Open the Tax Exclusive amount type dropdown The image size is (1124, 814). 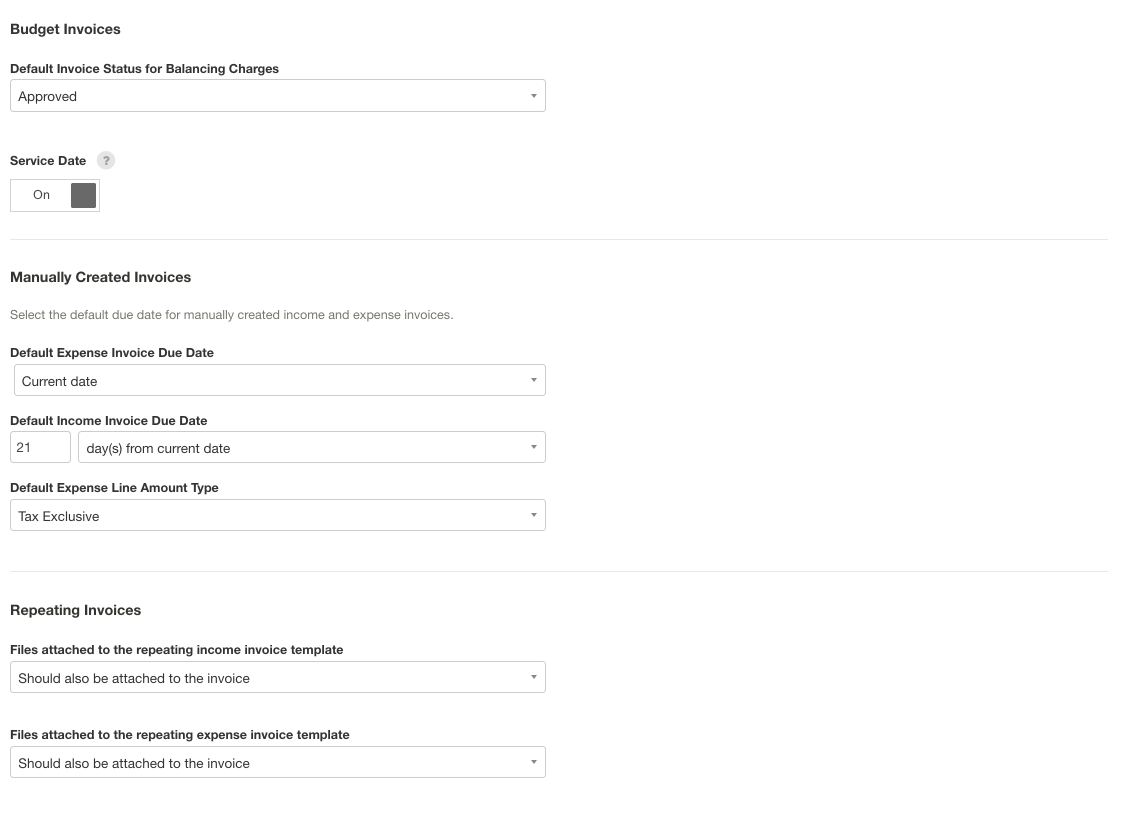coord(278,515)
